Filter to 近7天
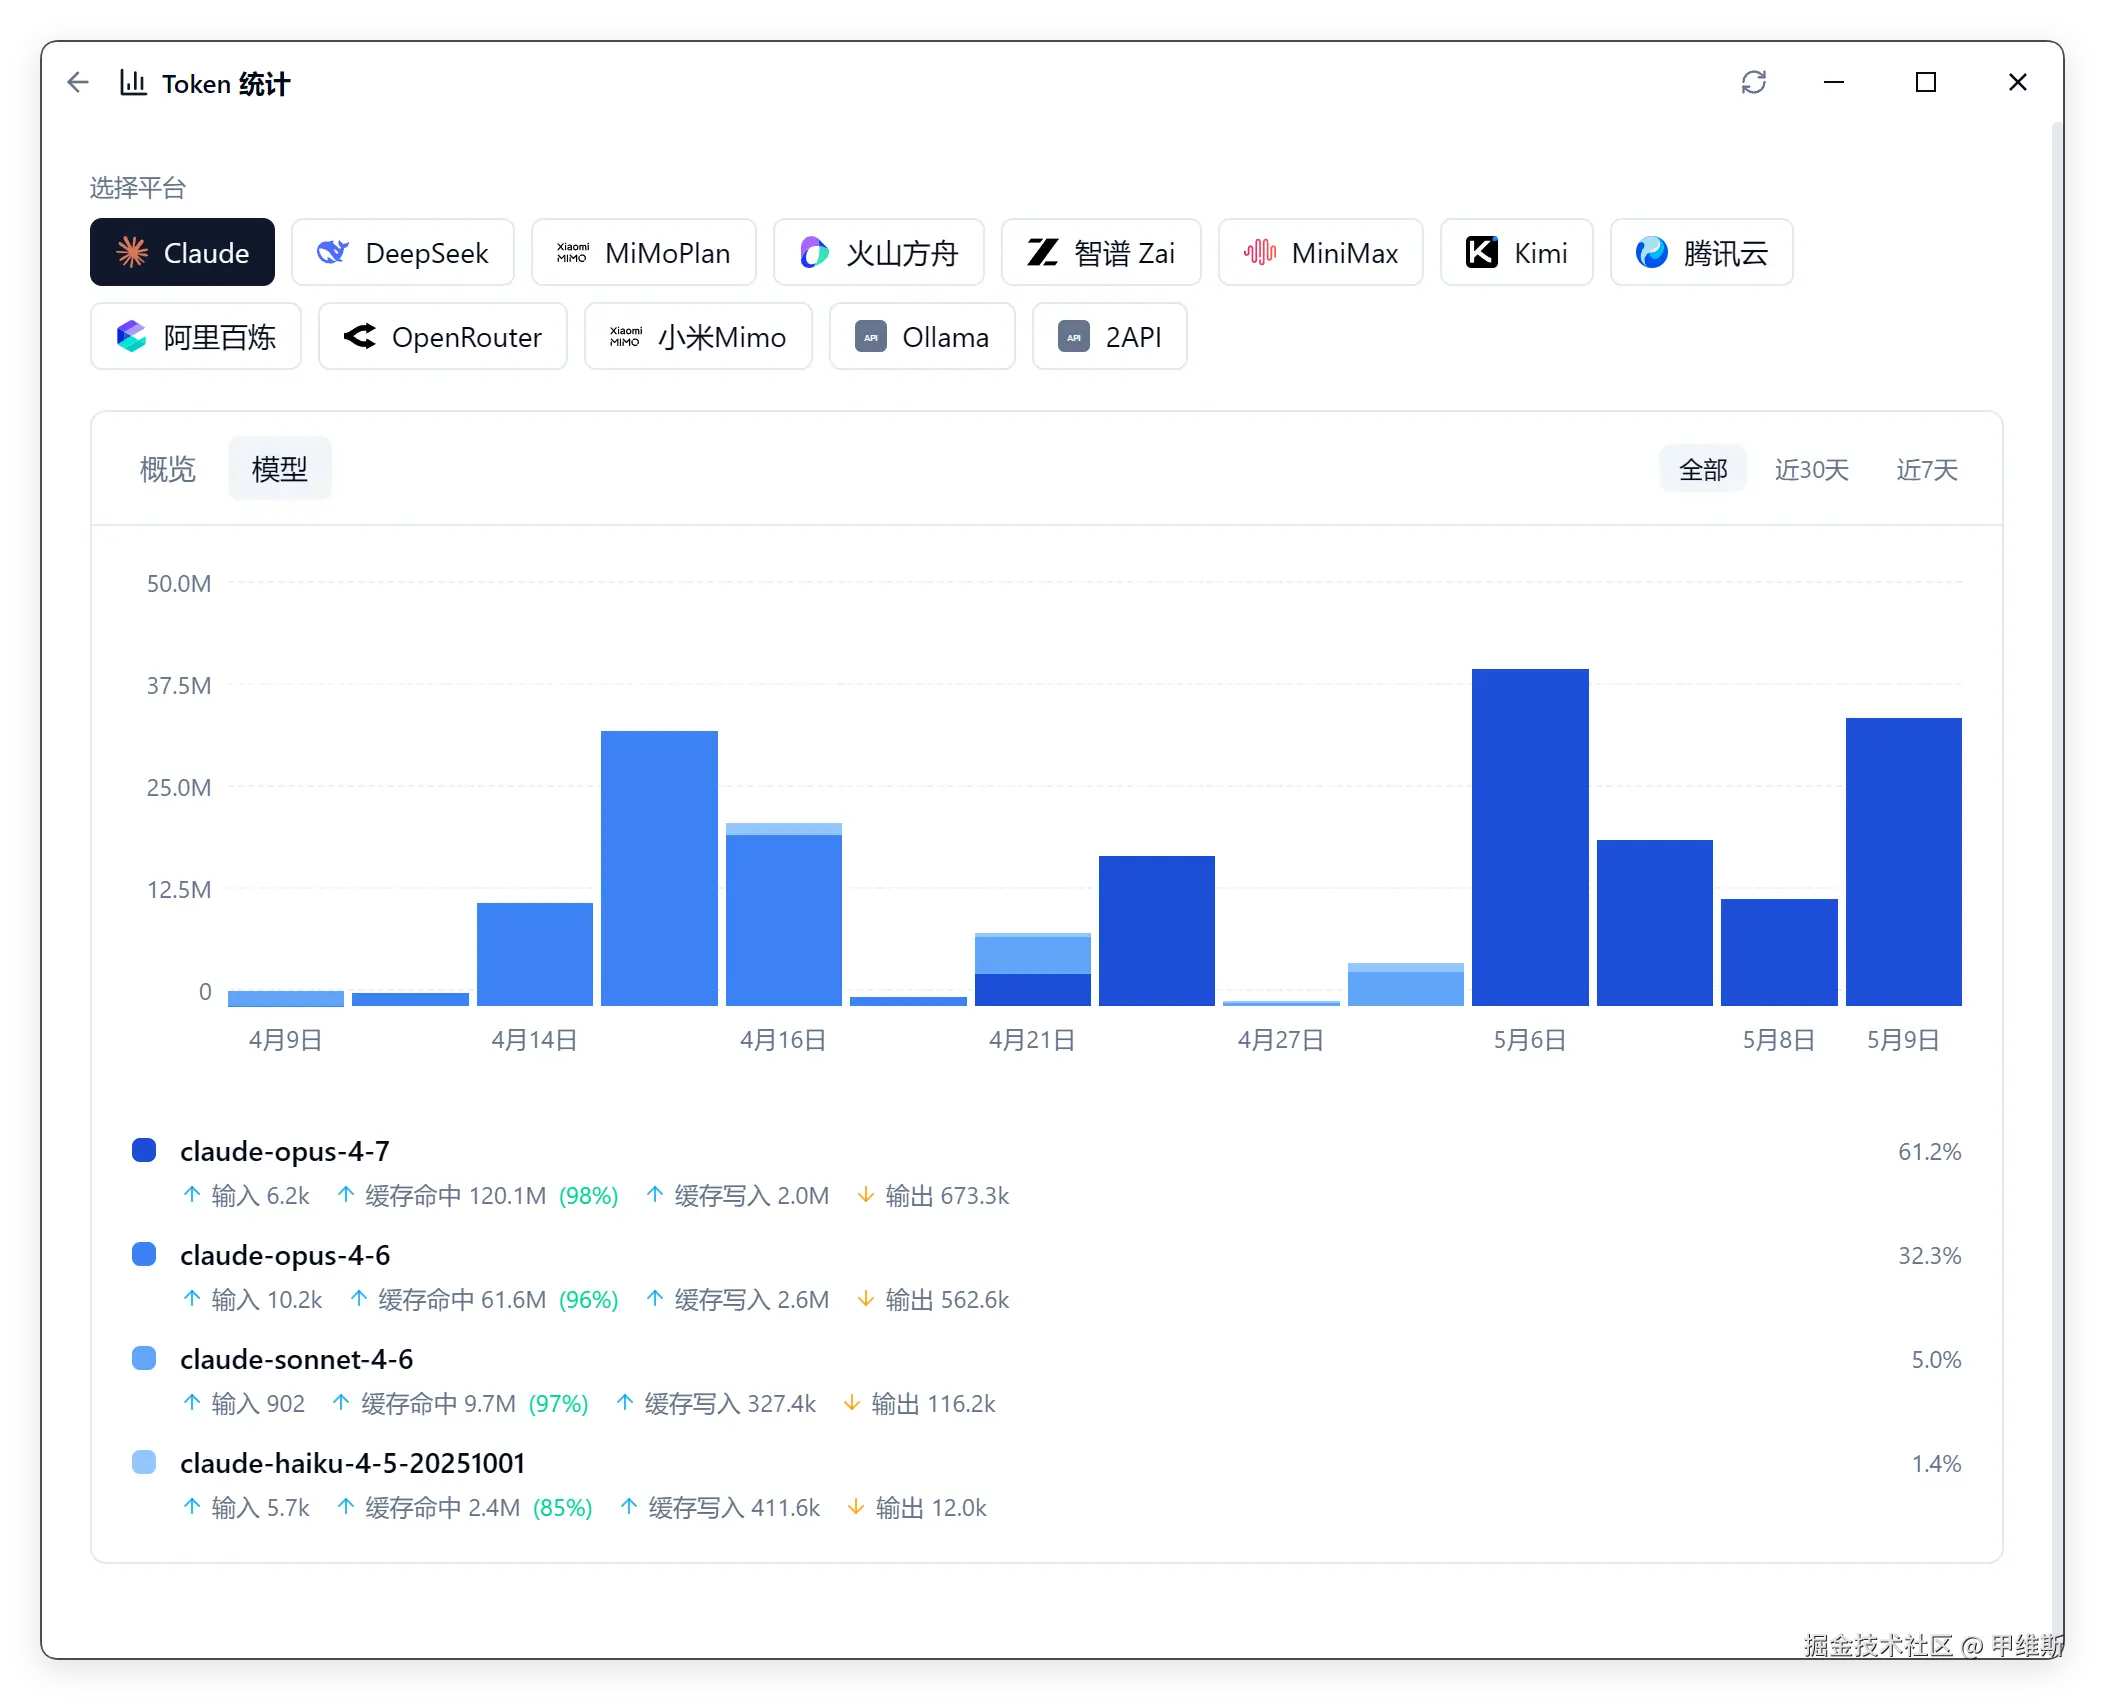The image size is (2105, 1700). pyautogui.click(x=1926, y=469)
